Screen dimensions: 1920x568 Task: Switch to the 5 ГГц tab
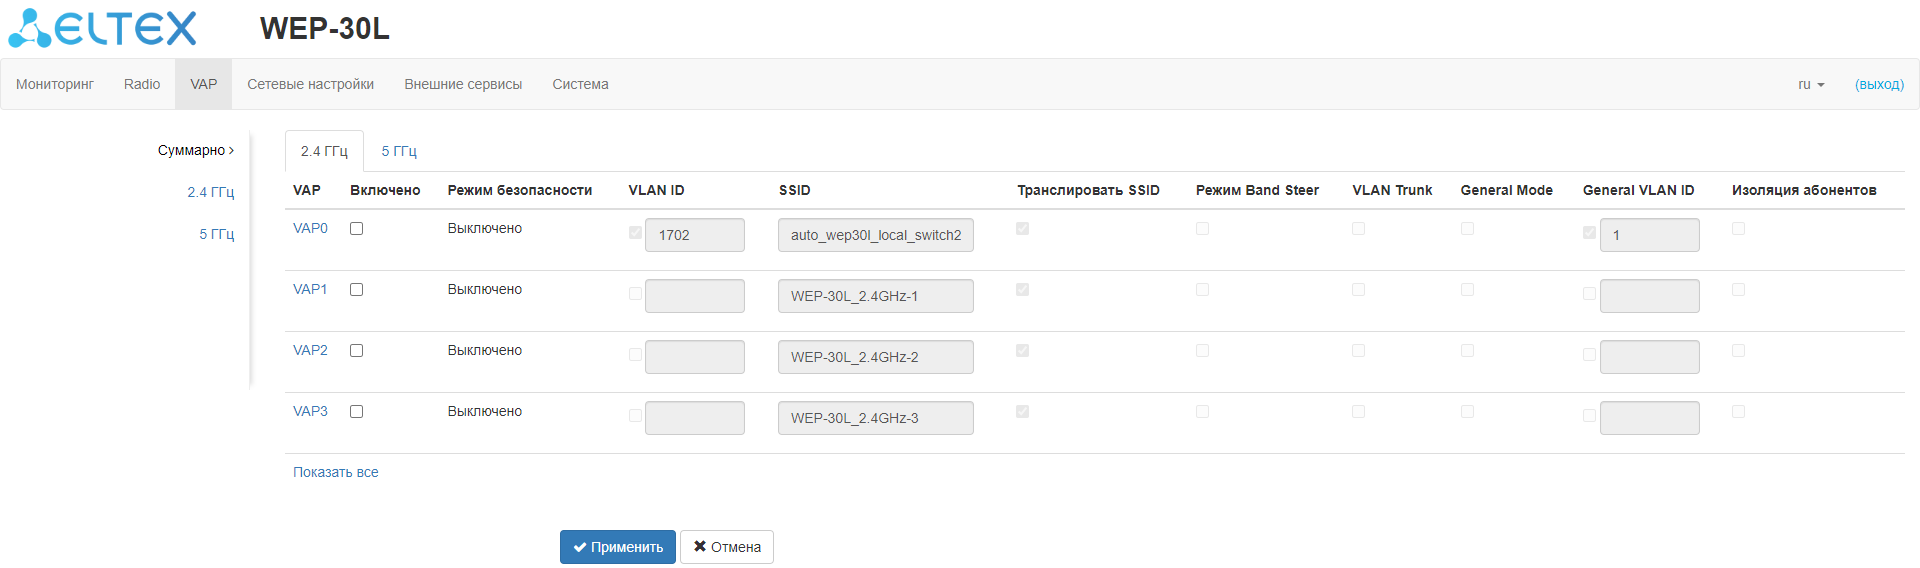[399, 151]
